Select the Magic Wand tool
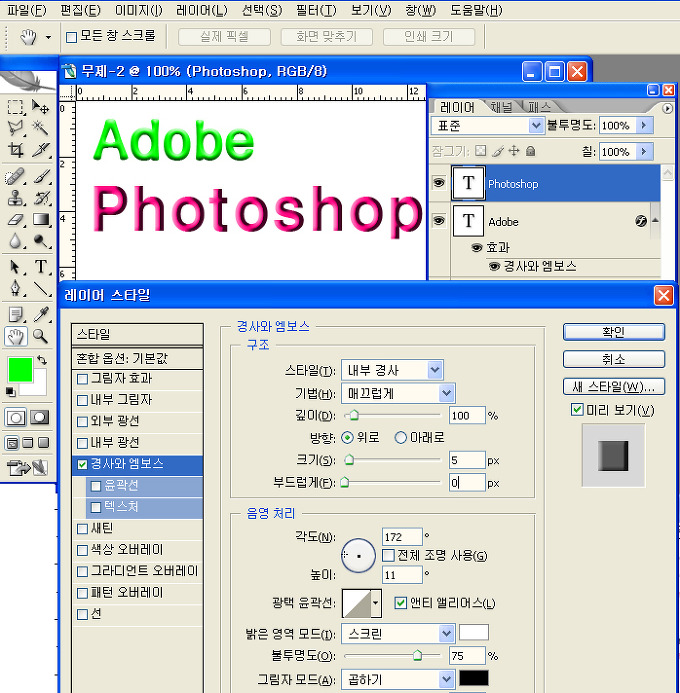Screen dimensions: 680x693 40,129
